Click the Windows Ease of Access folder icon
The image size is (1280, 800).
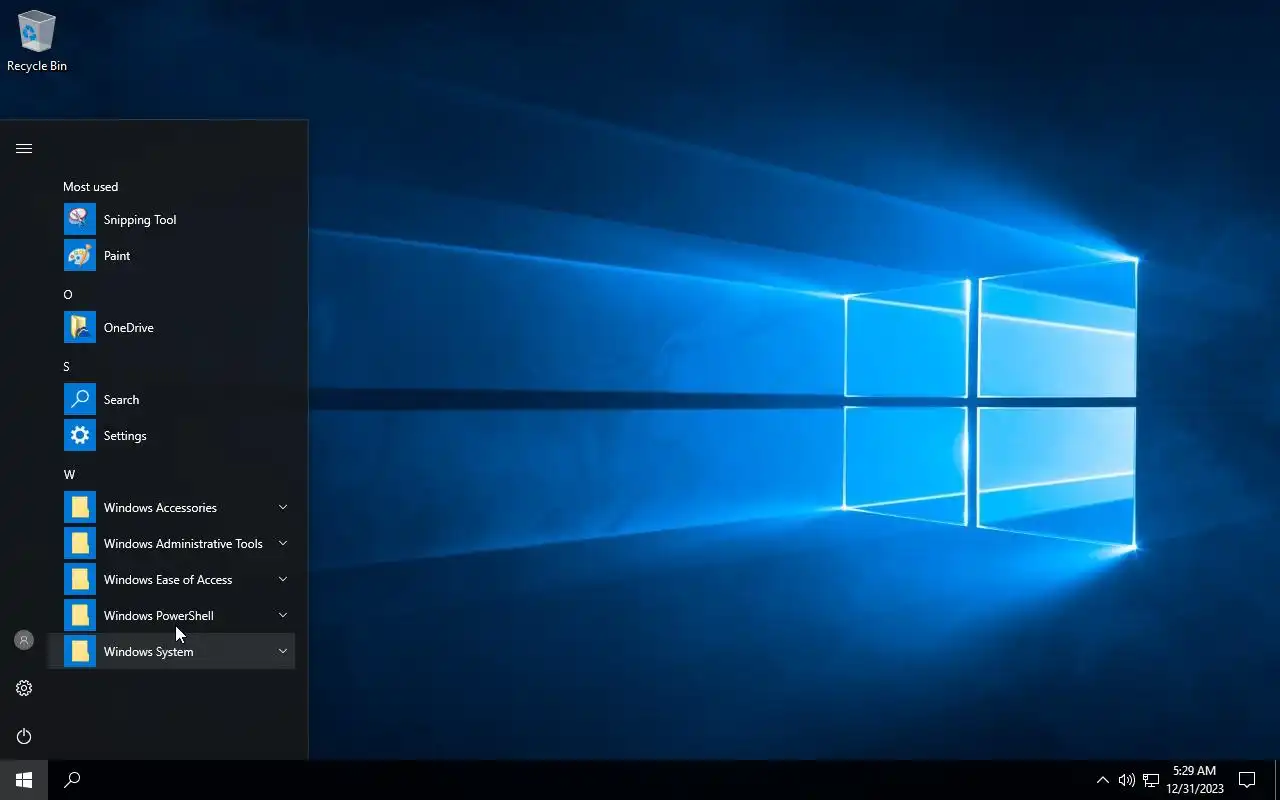(x=80, y=579)
